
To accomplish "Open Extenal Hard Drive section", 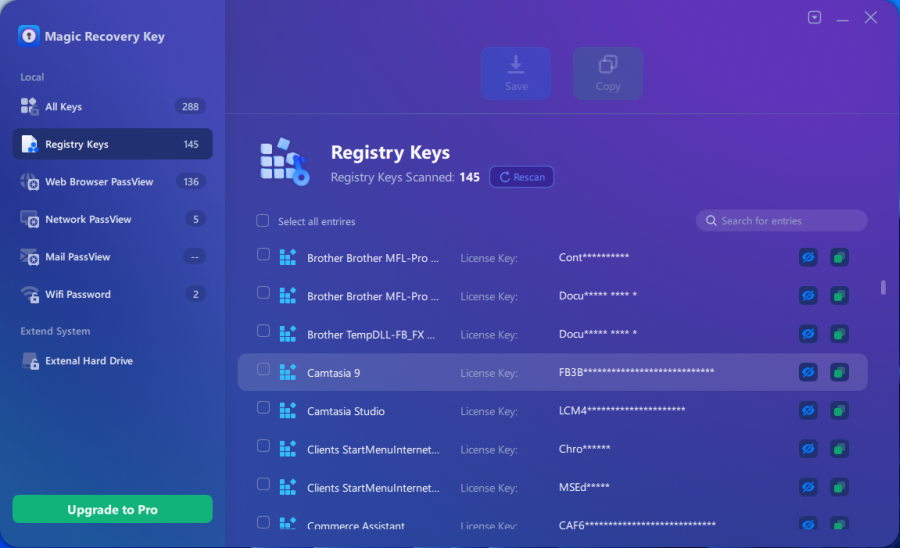I will click(112, 361).
